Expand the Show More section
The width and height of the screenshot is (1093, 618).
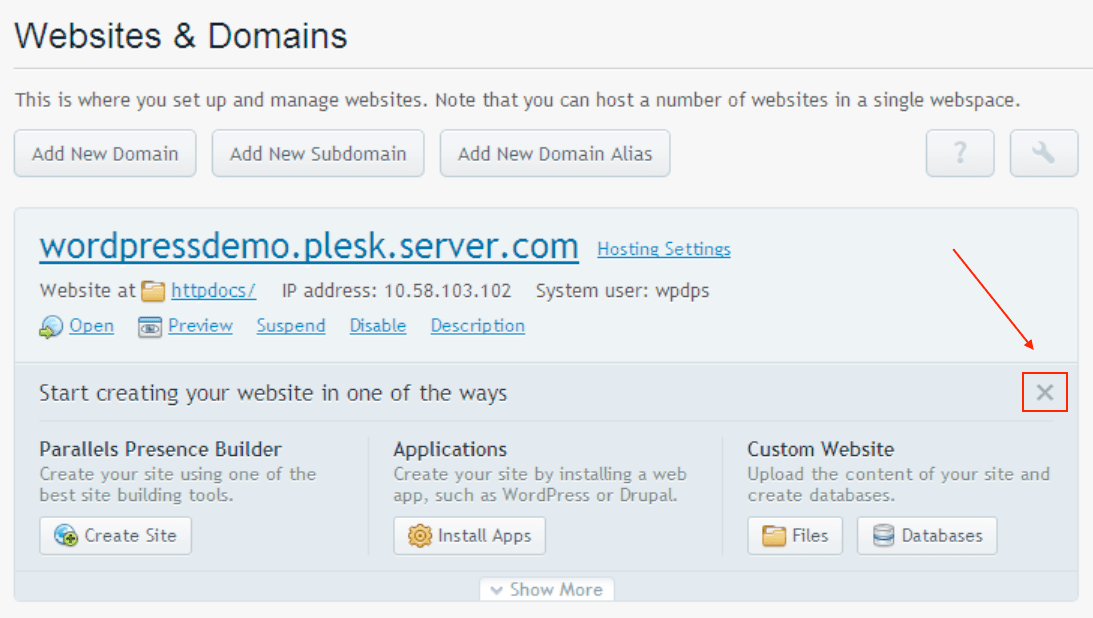point(546,590)
